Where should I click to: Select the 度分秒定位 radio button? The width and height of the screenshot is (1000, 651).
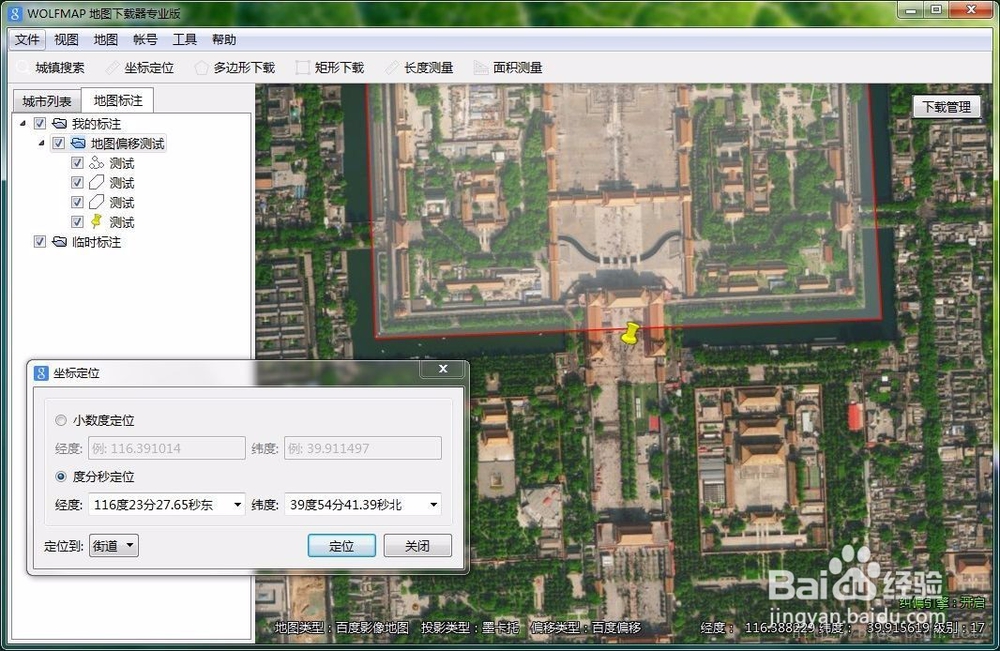pyautogui.click(x=59, y=477)
